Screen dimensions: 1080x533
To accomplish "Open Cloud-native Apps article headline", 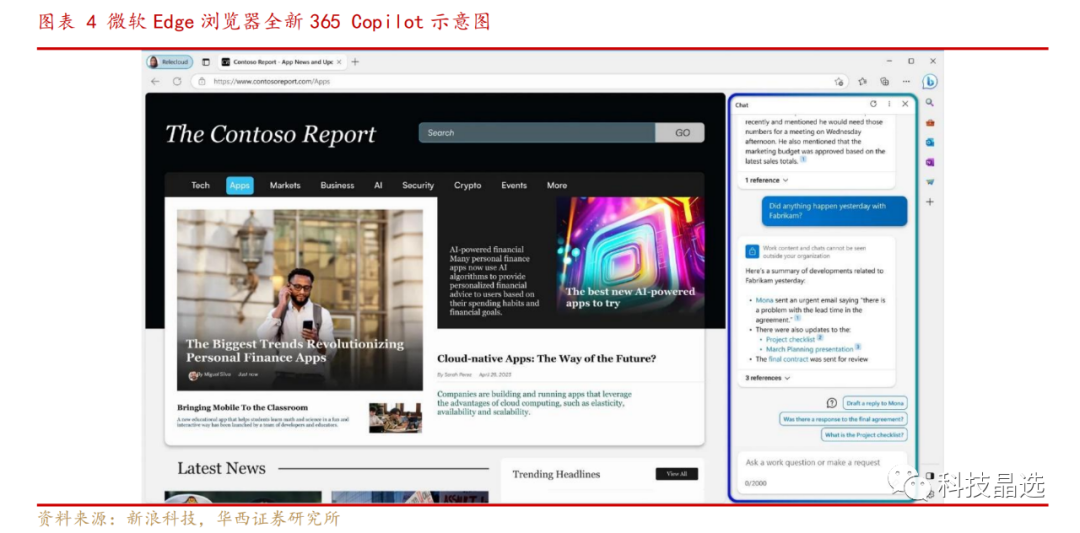I will click(547, 359).
